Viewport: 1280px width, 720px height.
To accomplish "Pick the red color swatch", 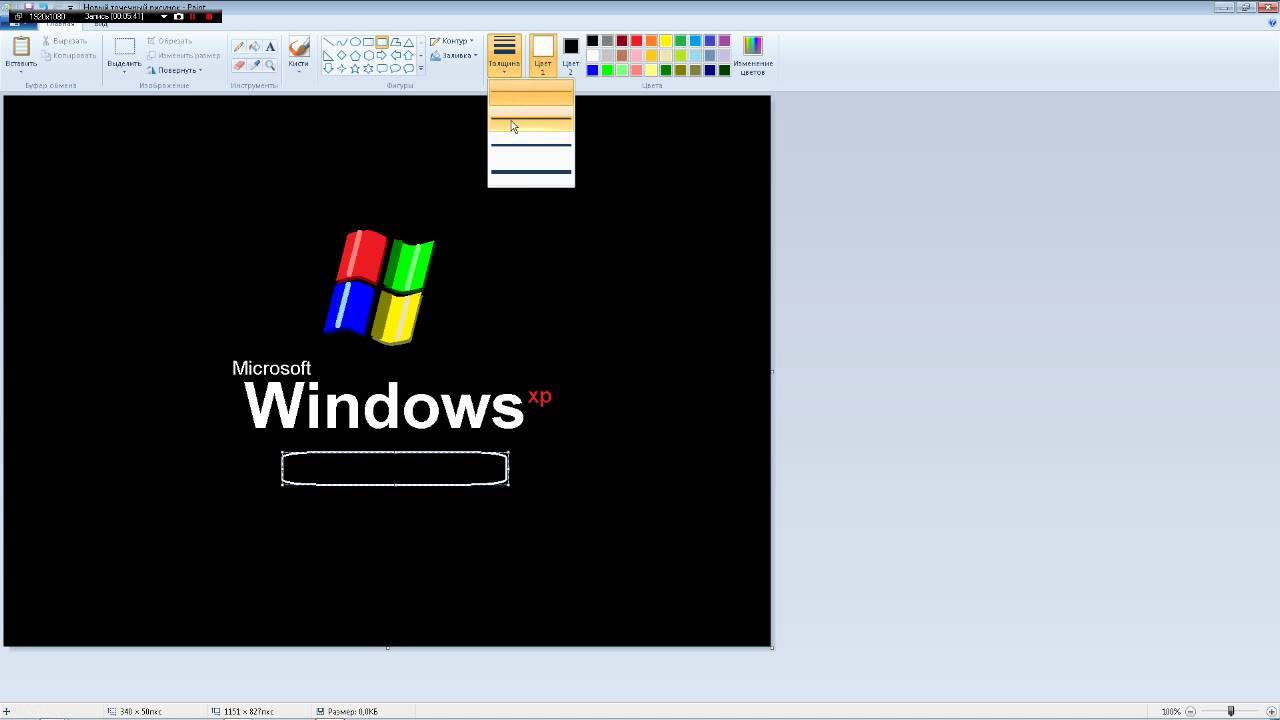I will coord(637,41).
